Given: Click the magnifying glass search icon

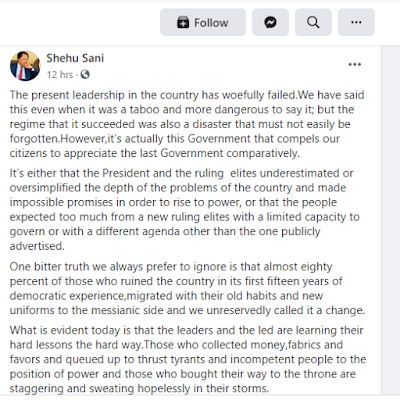Looking at the screenshot, I should [x=313, y=22].
